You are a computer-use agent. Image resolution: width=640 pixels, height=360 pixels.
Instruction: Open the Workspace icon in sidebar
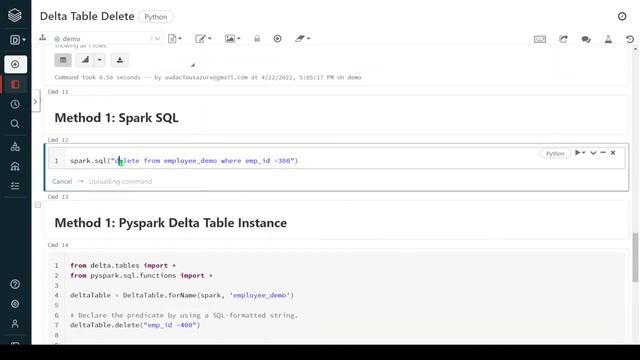(x=16, y=84)
